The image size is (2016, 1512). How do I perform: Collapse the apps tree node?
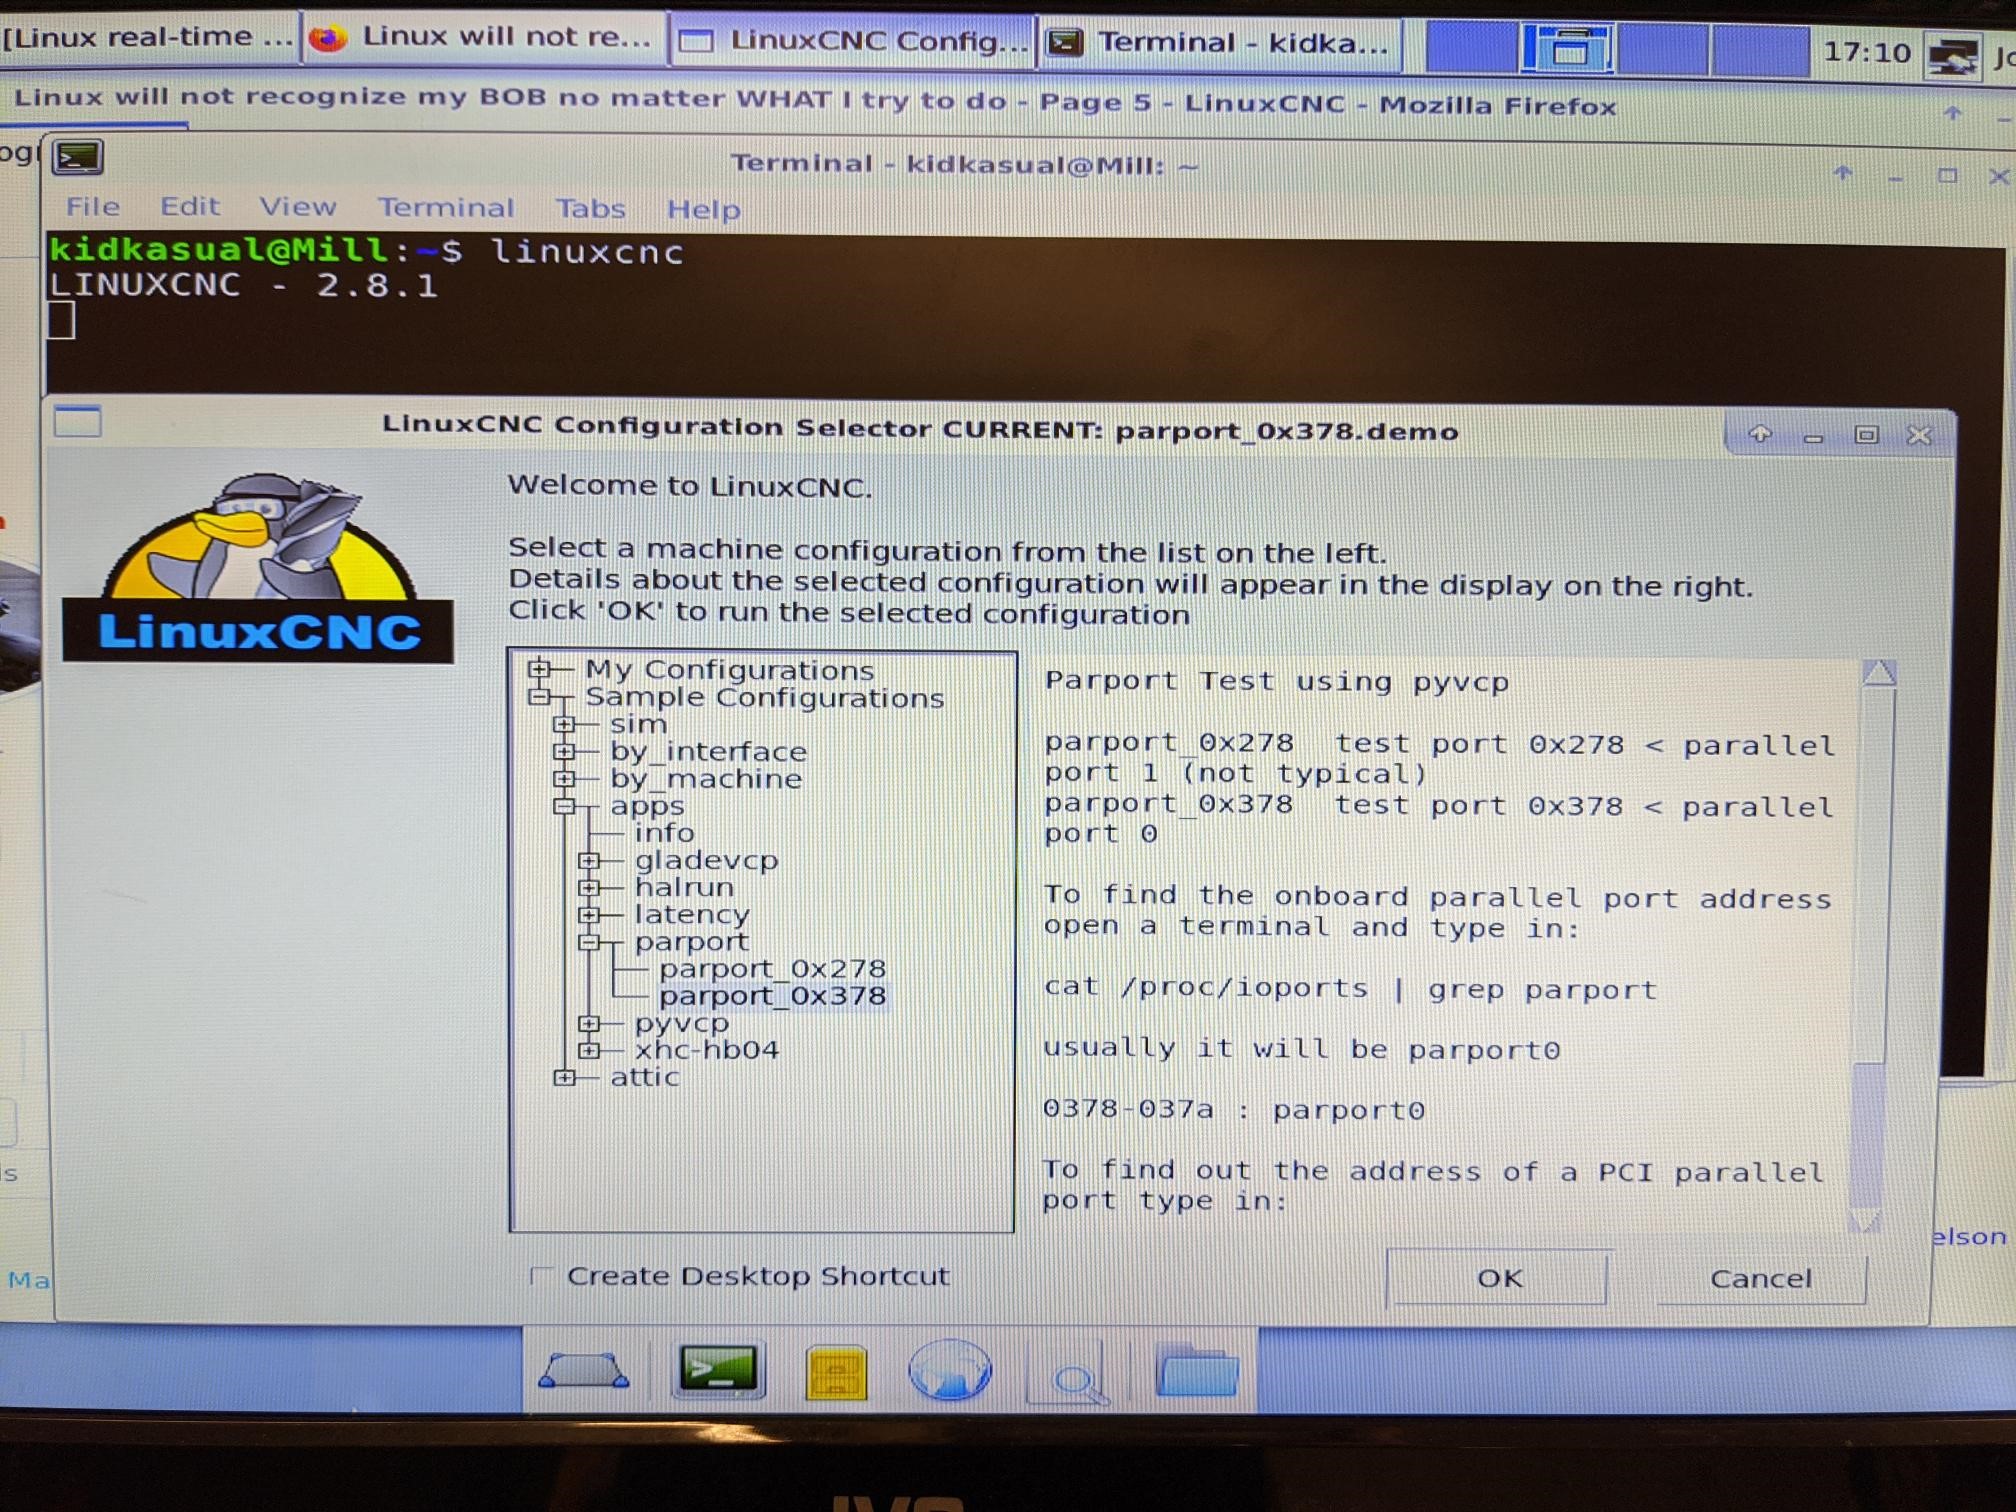point(564,804)
